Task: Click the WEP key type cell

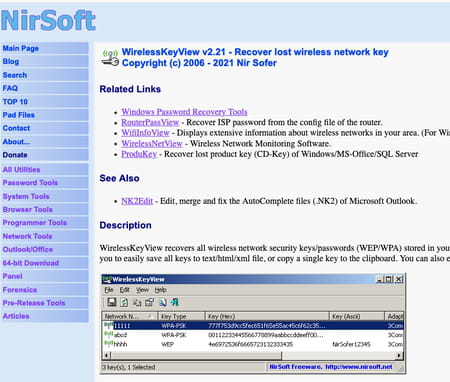Action: 167,344
